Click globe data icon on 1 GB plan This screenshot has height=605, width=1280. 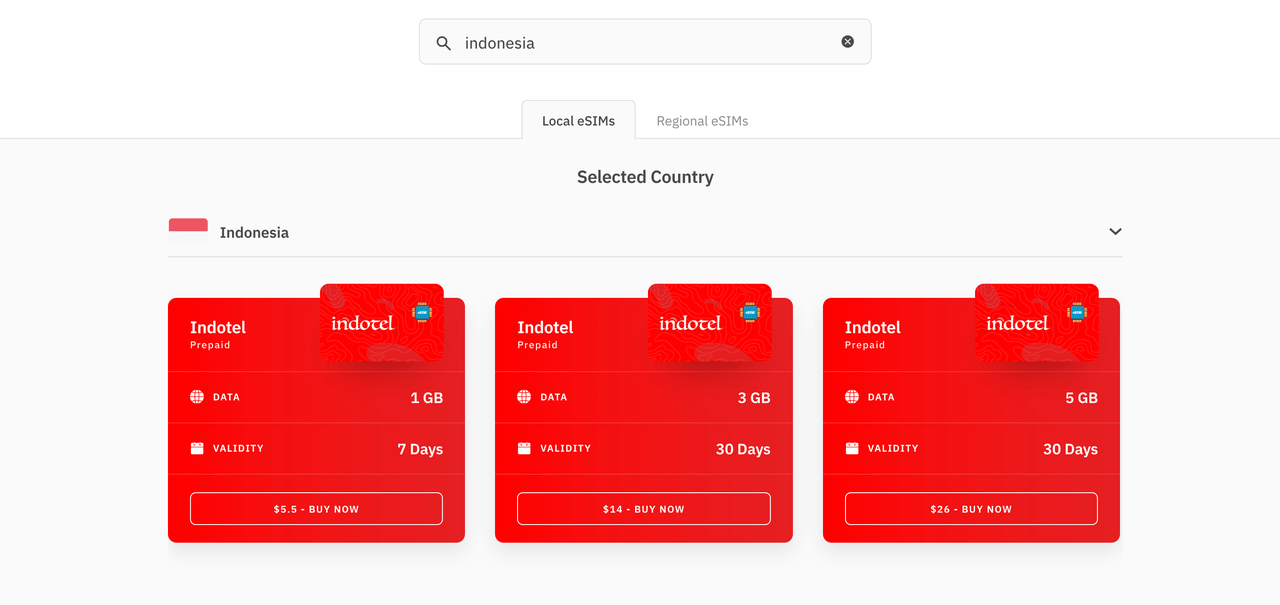[197, 397]
